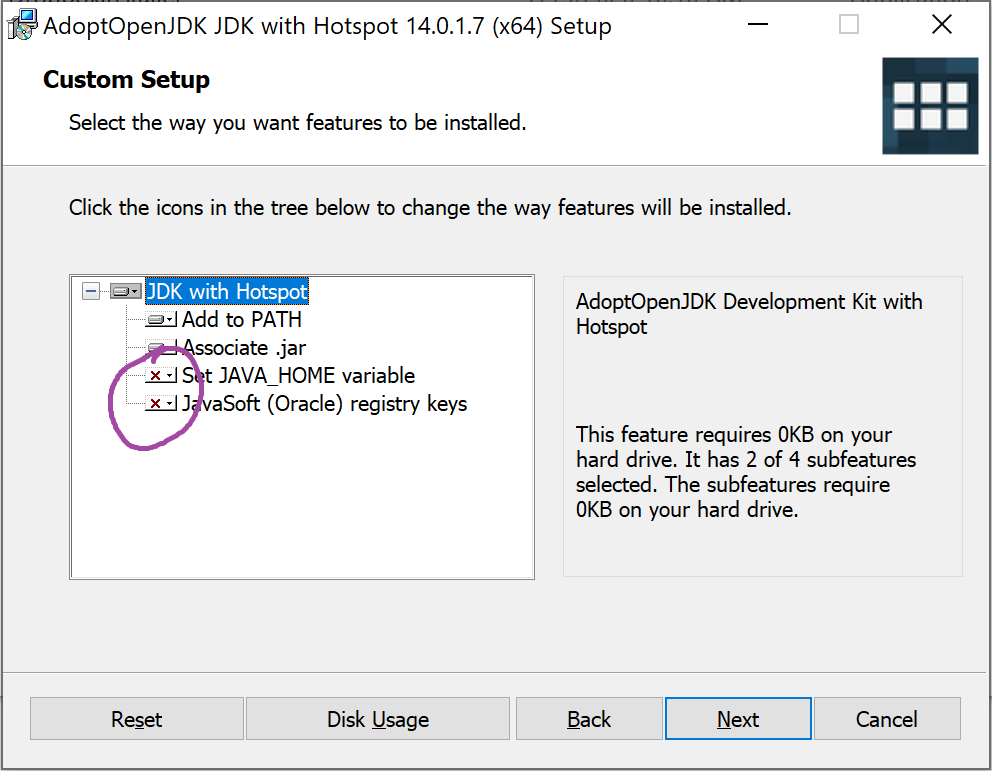Click the empty area of the feature tree

pos(300,500)
